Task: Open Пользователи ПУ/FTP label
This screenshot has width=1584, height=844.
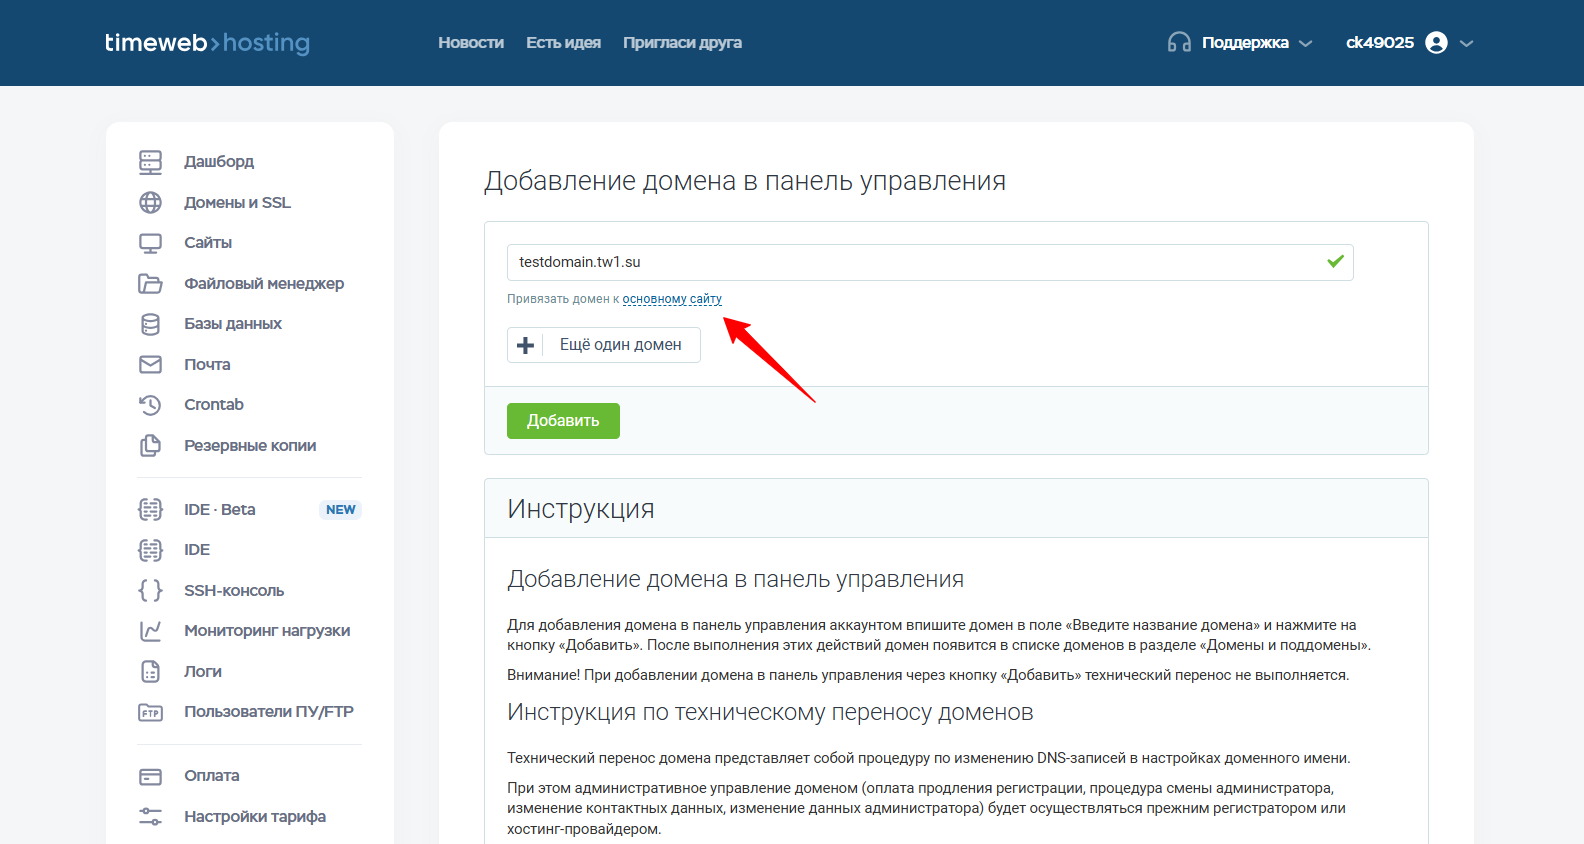Action: click(x=269, y=712)
